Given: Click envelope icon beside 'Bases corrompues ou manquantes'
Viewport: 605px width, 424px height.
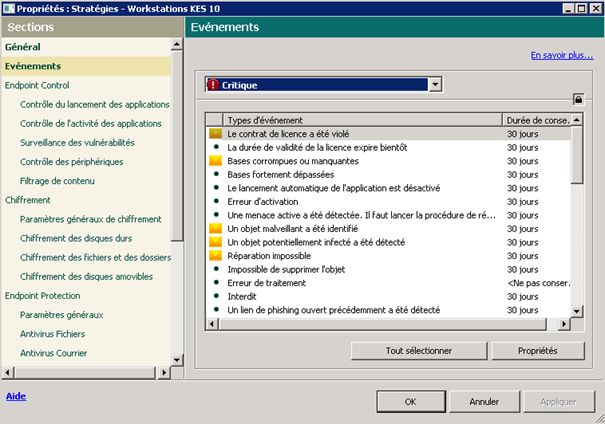Looking at the screenshot, I should (214, 160).
